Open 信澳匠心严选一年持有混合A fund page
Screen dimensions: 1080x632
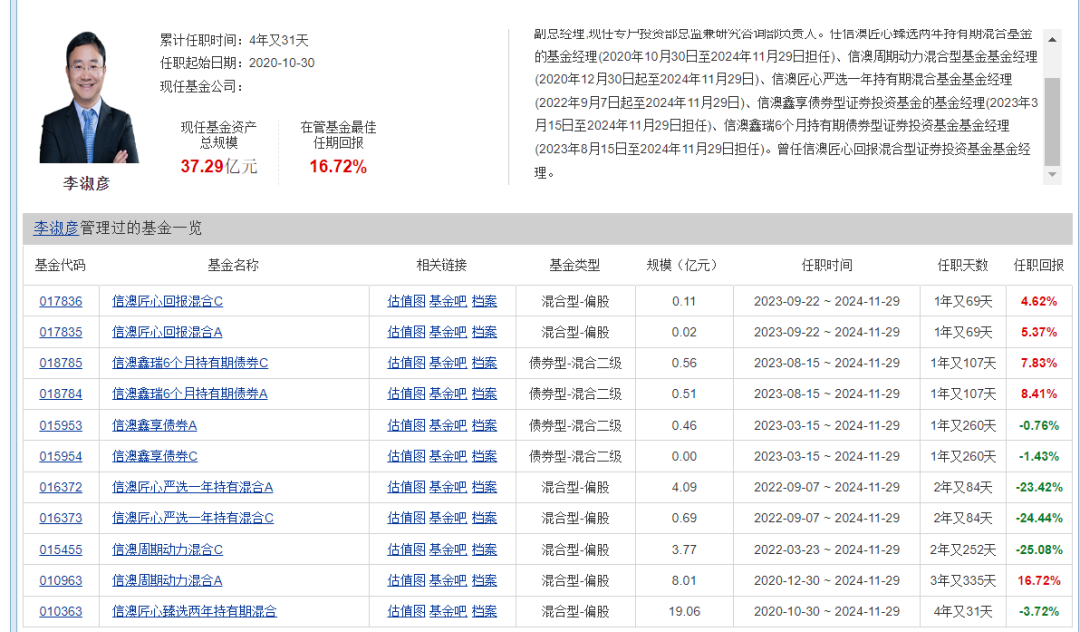[x=192, y=487]
